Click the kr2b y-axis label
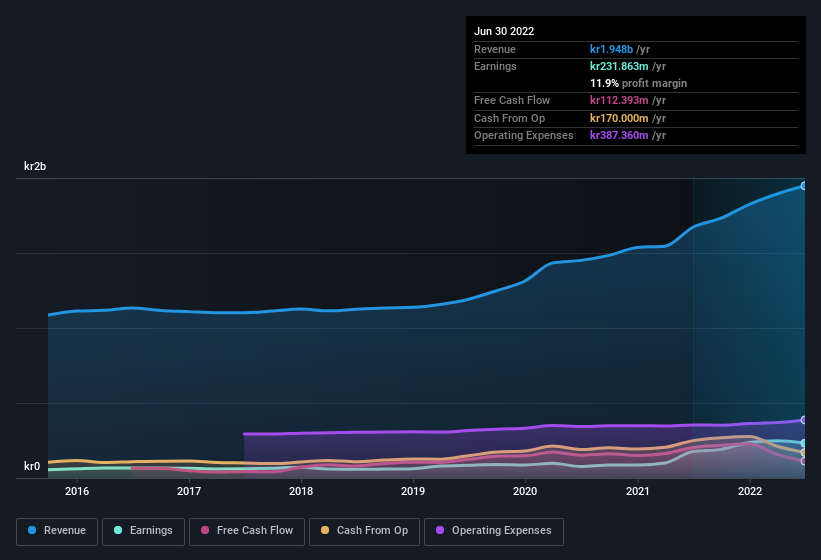The image size is (821, 560). point(35,166)
